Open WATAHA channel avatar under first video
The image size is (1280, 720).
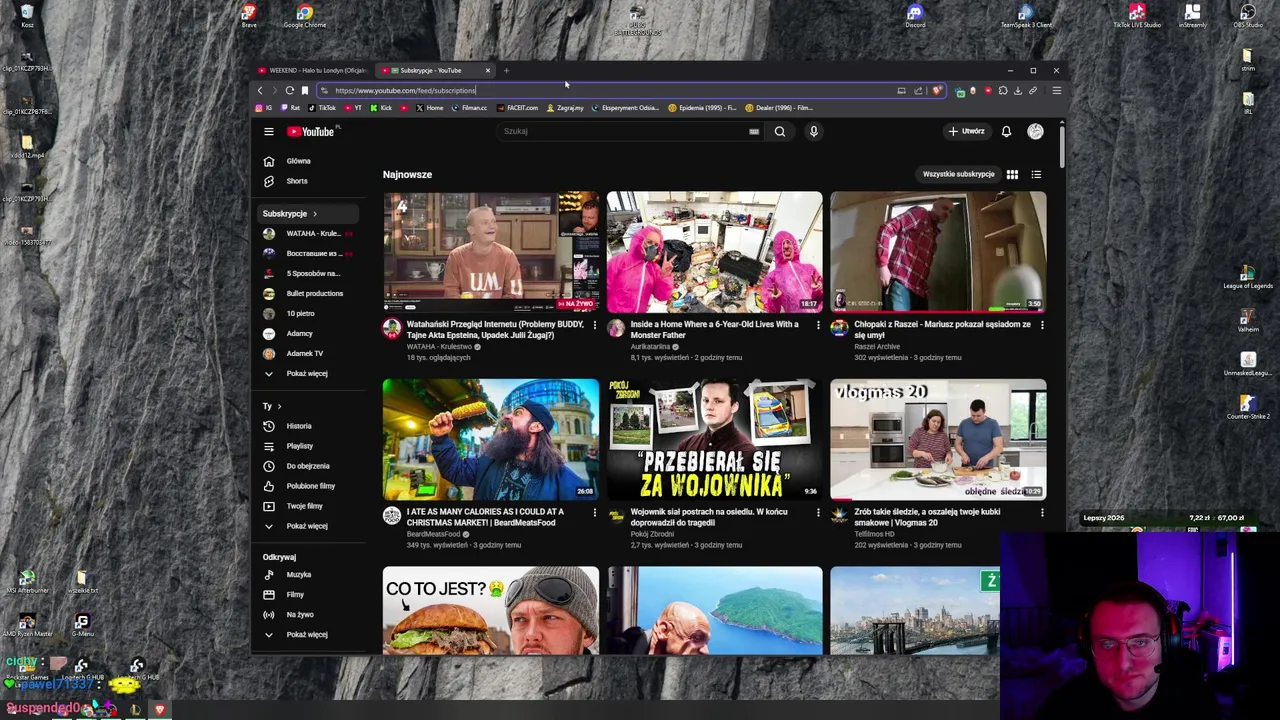[391, 328]
